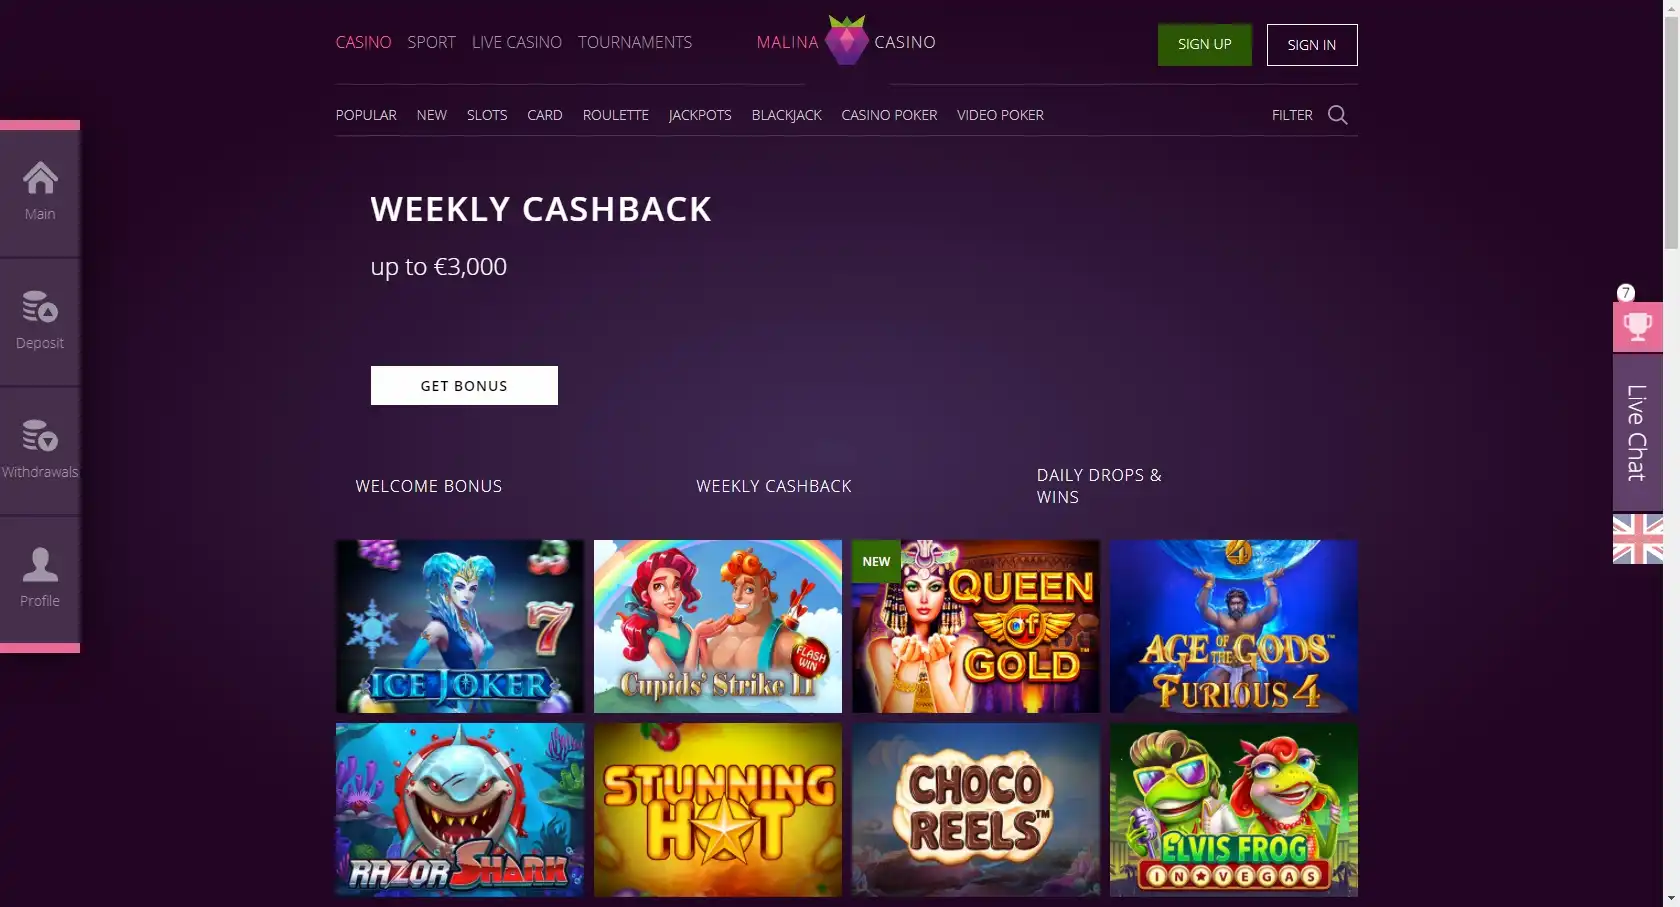1680x907 pixels.
Task: Open the FILTER option
Action: tap(1292, 115)
